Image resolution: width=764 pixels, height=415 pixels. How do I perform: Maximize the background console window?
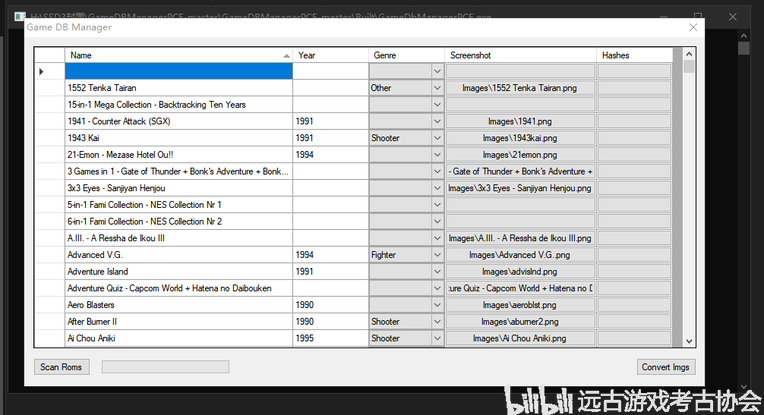[698, 17]
